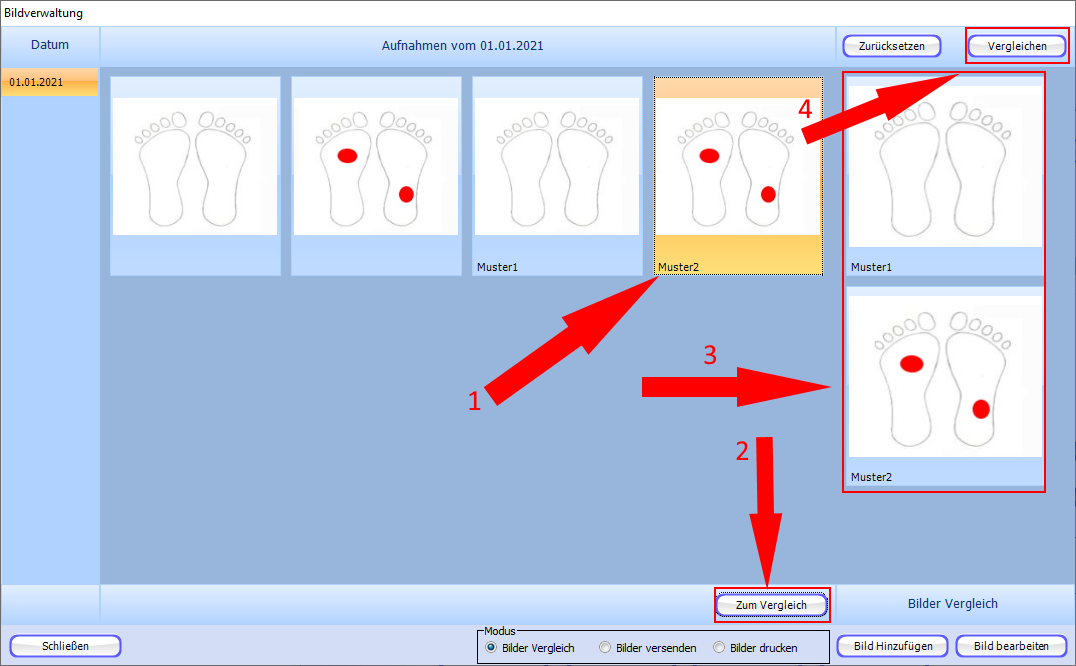Screen dimensions: 1076x666
Task: Close the dialog with Schließen
Action: [65, 646]
